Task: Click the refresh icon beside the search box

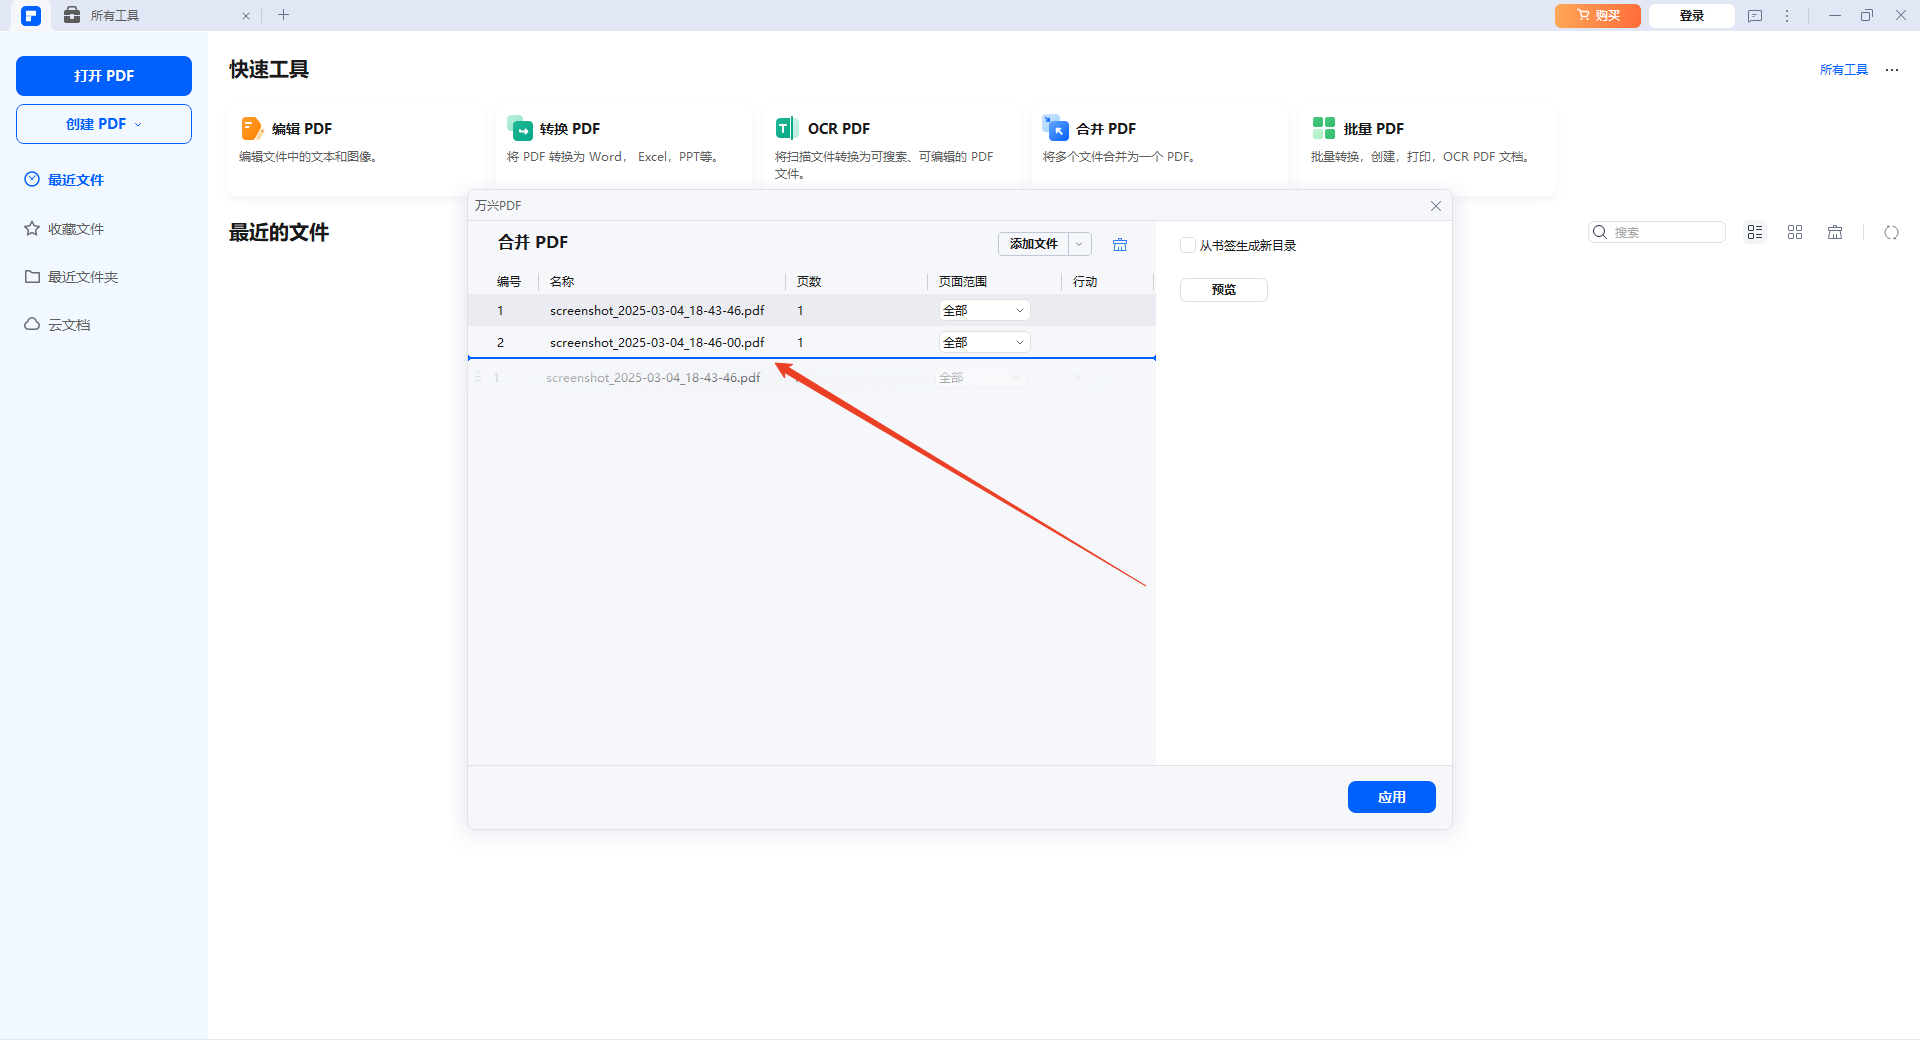Action: pos(1891,232)
